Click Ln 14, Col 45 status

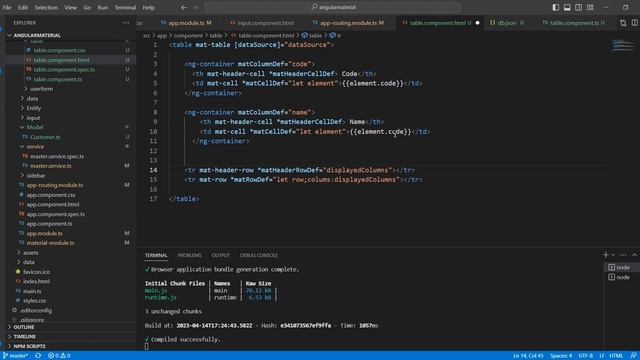point(528,356)
